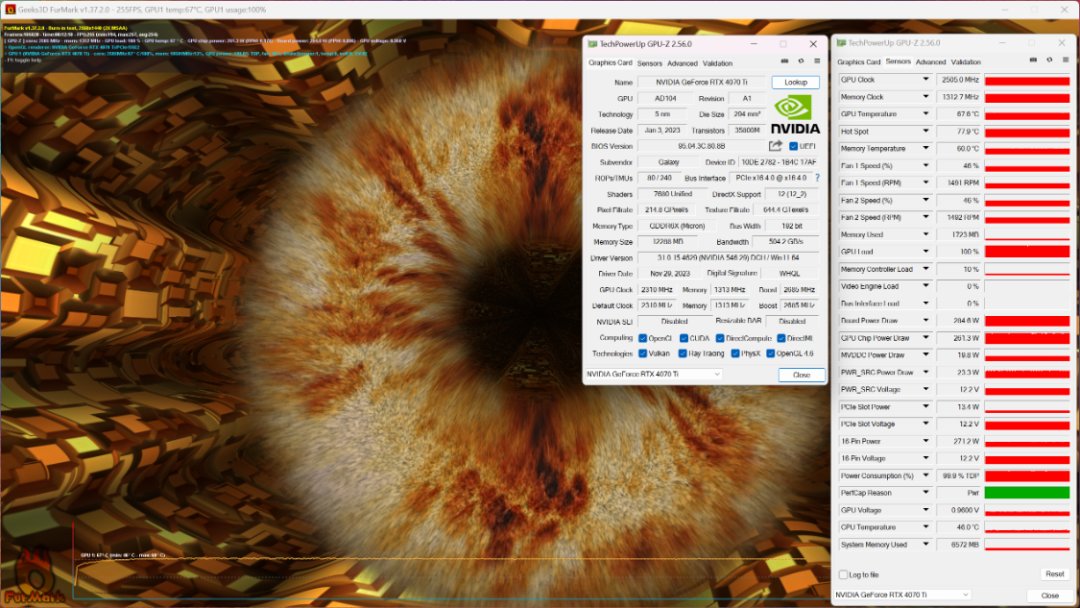Open the PerfCap Reason sensor dropdown arrow
This screenshot has height=608, width=1080.
click(x=926, y=493)
